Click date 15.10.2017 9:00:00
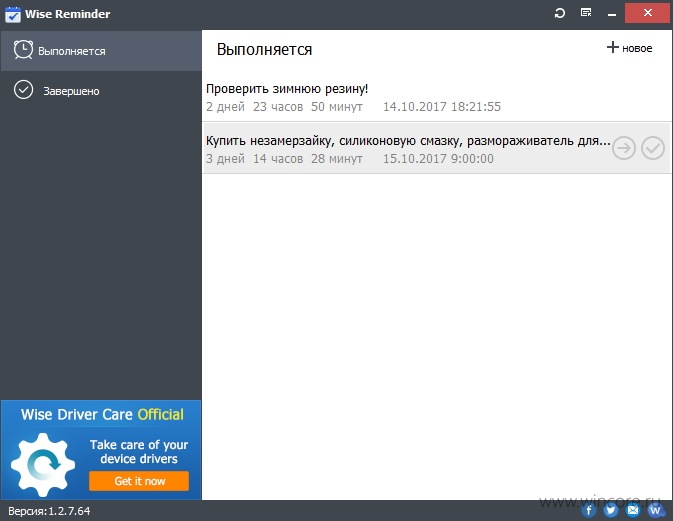Screen dimensions: 673x521 tap(438, 159)
